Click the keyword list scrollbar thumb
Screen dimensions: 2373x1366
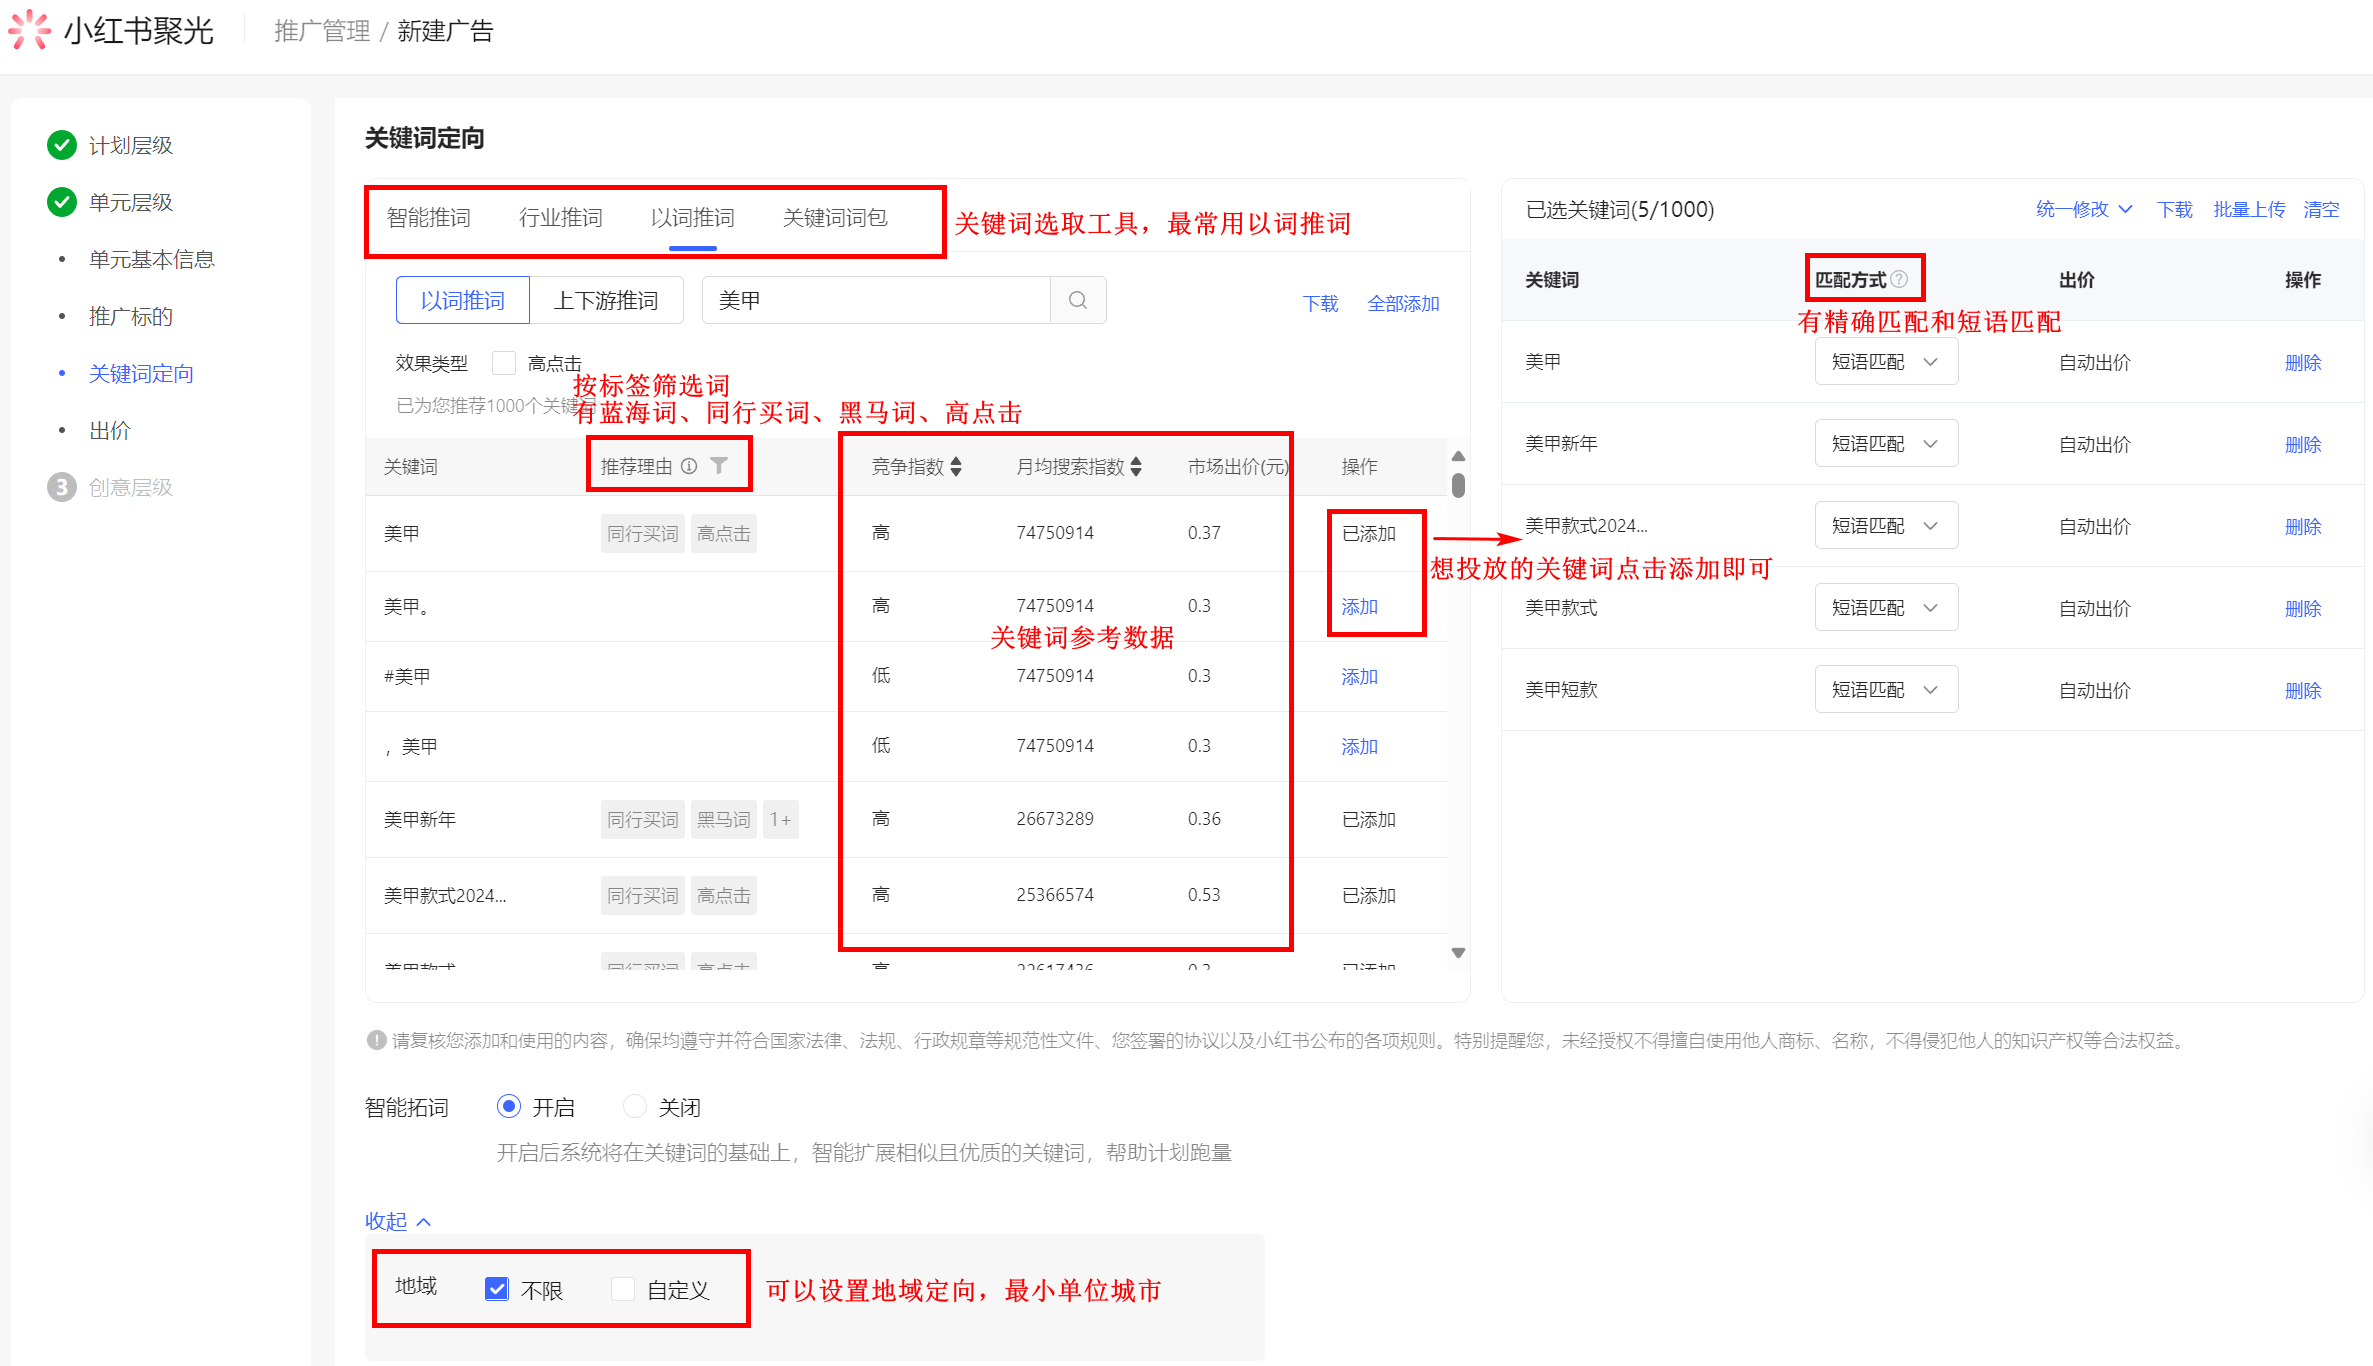pos(1458,485)
